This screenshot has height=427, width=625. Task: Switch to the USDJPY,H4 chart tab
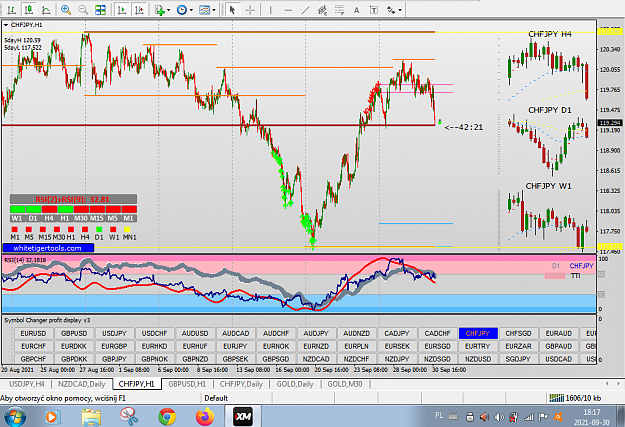tap(27, 384)
